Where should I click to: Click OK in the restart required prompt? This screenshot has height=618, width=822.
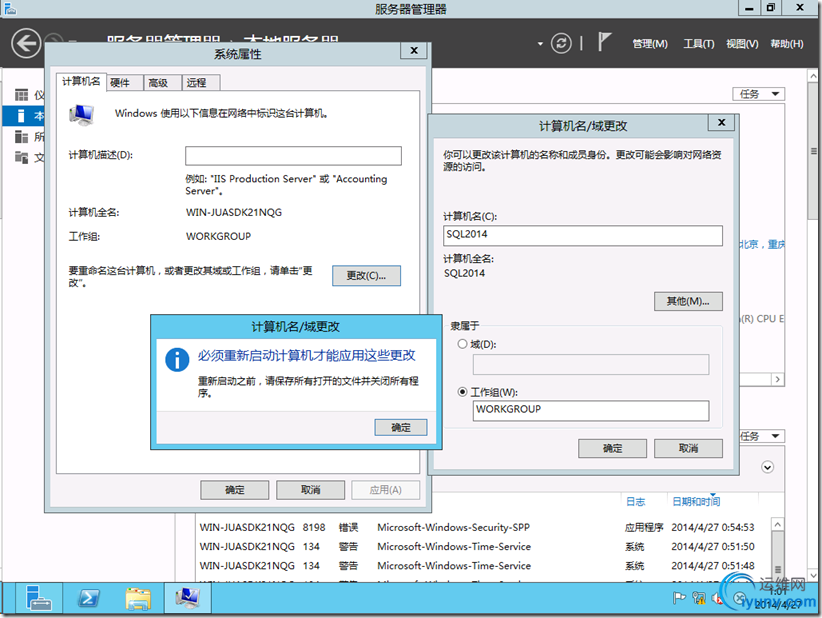click(401, 427)
